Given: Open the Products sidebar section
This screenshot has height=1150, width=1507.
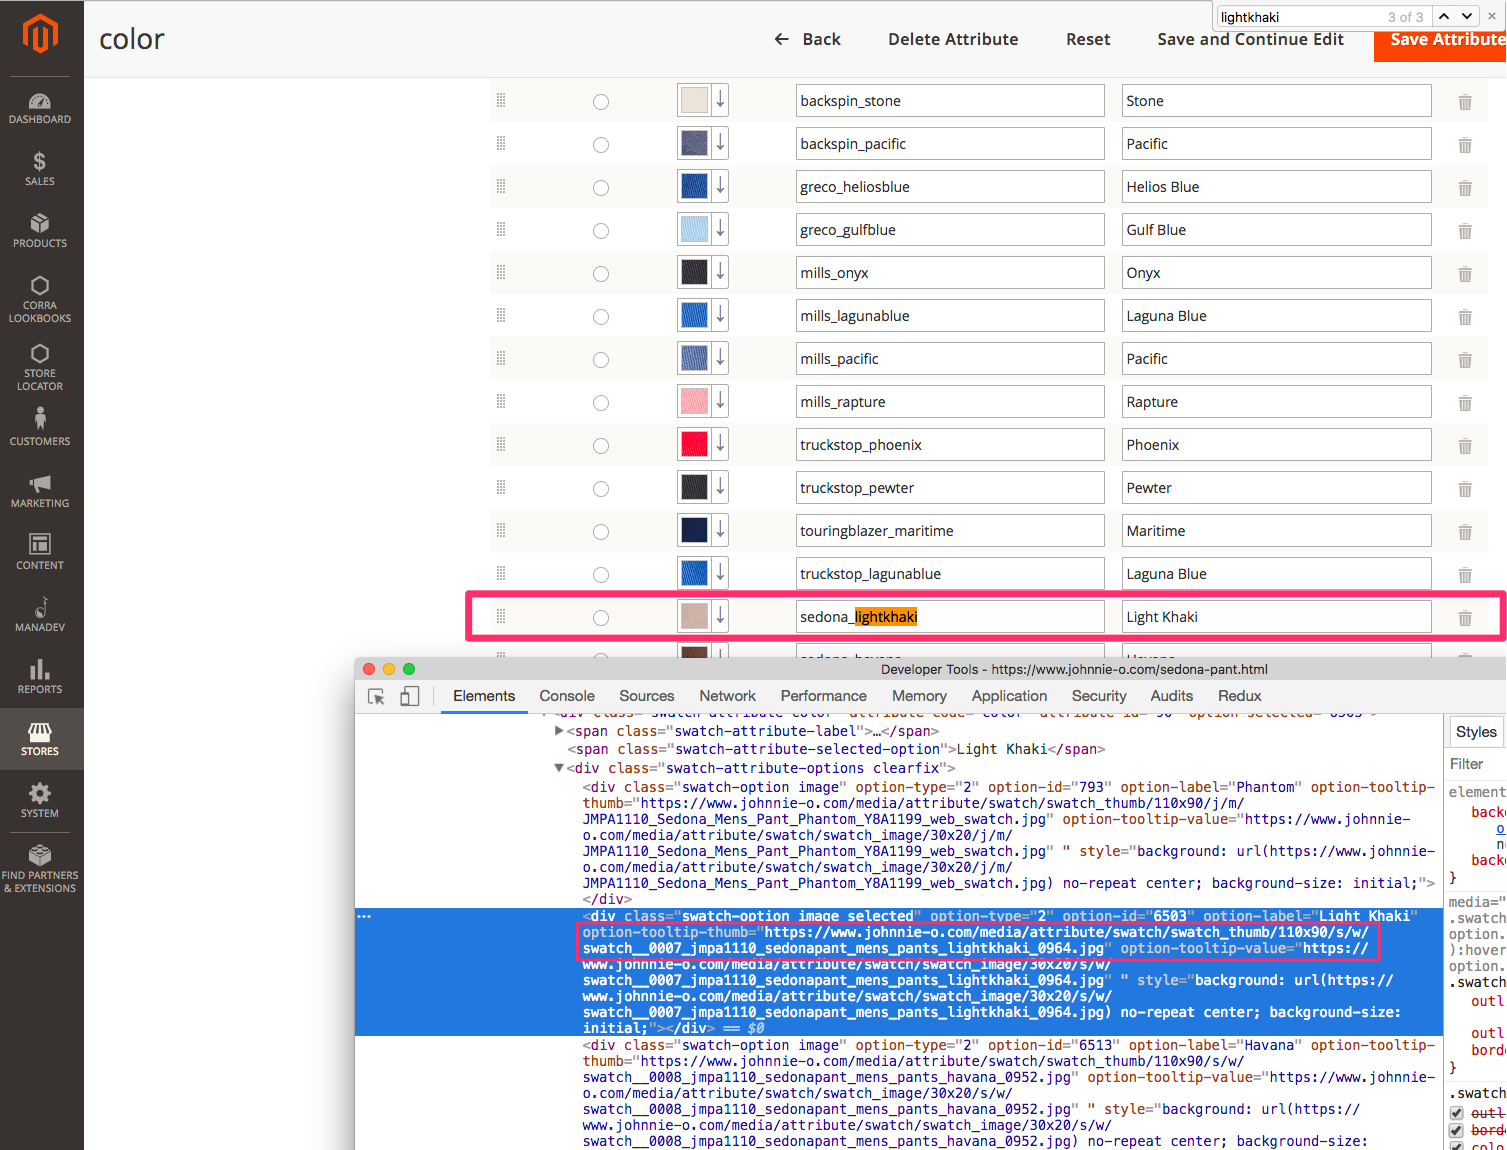Looking at the screenshot, I should [40, 231].
